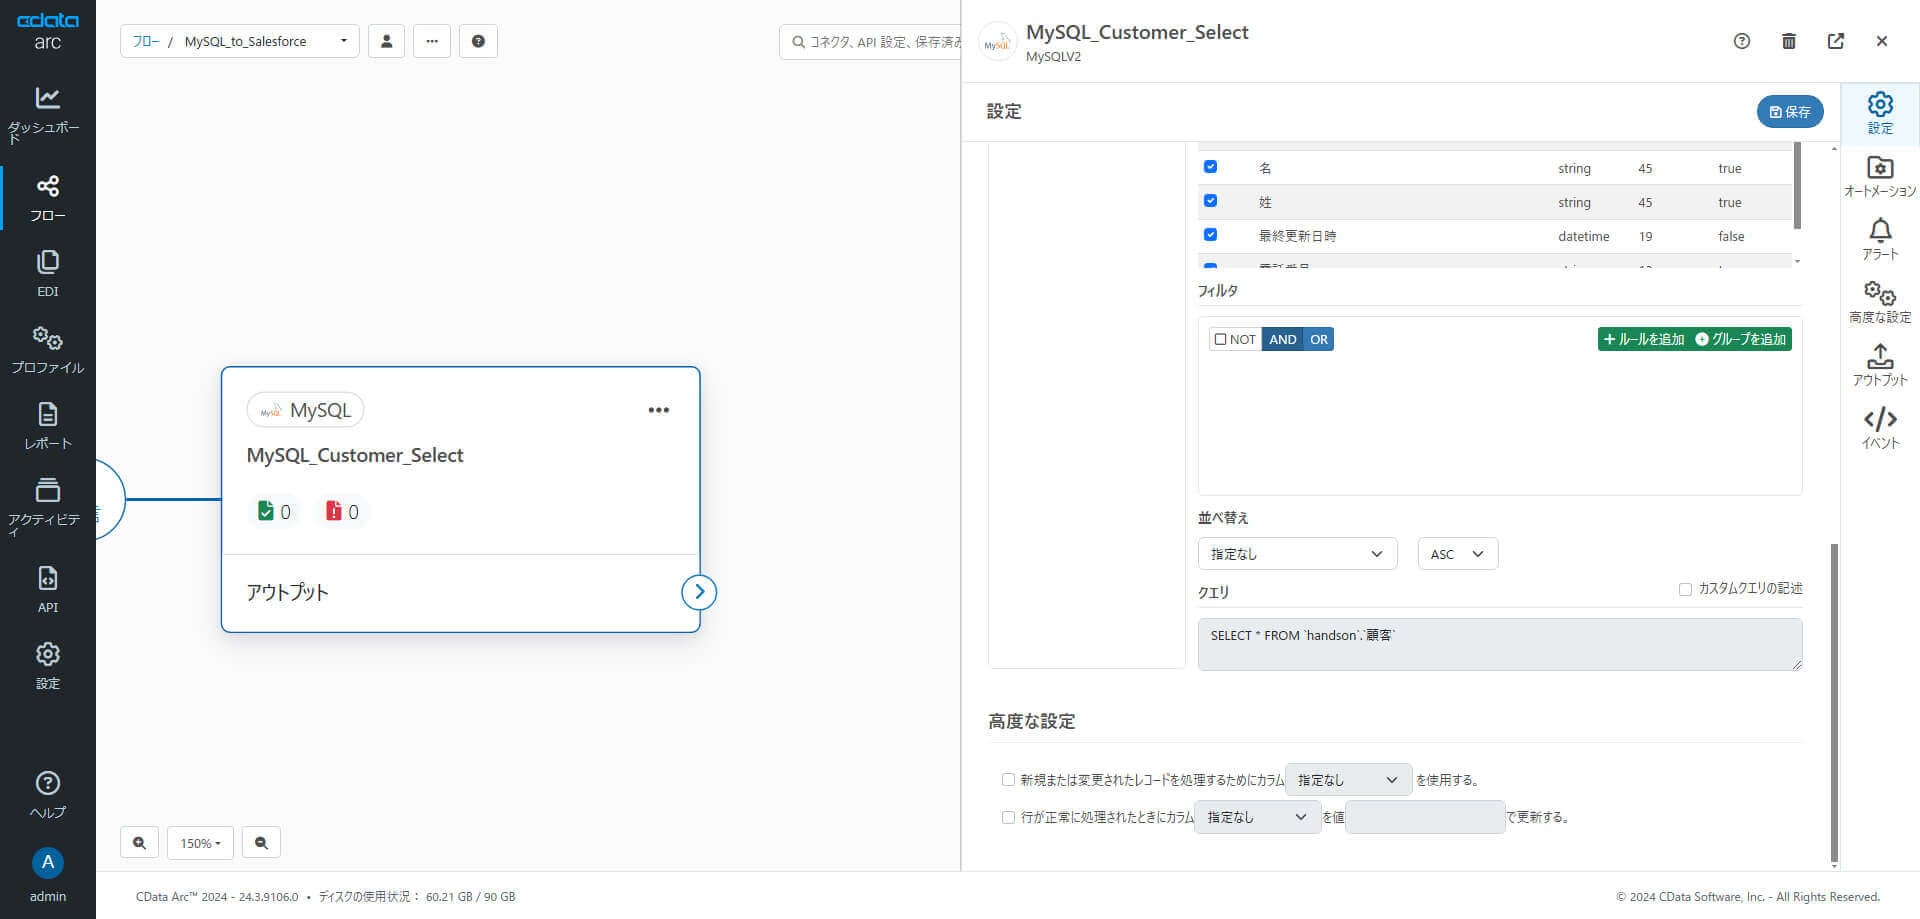Click the update value input field
Image resolution: width=1920 pixels, height=919 pixels.
(1425, 817)
